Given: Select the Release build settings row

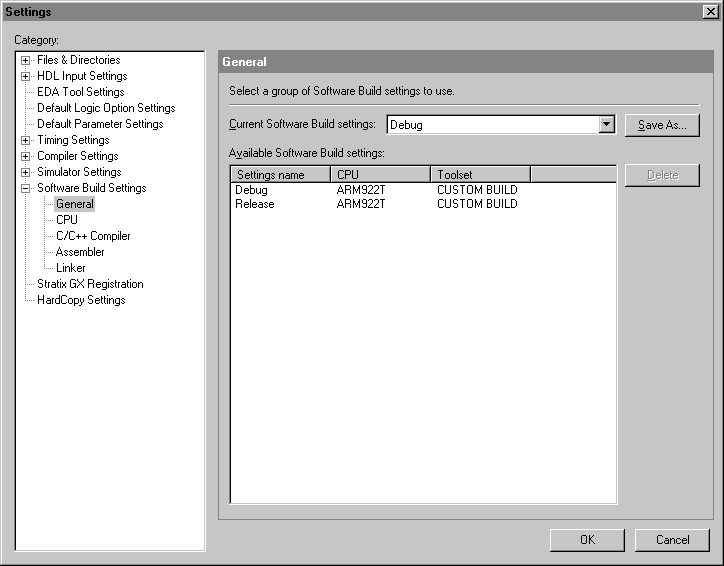Looking at the screenshot, I should pos(255,204).
